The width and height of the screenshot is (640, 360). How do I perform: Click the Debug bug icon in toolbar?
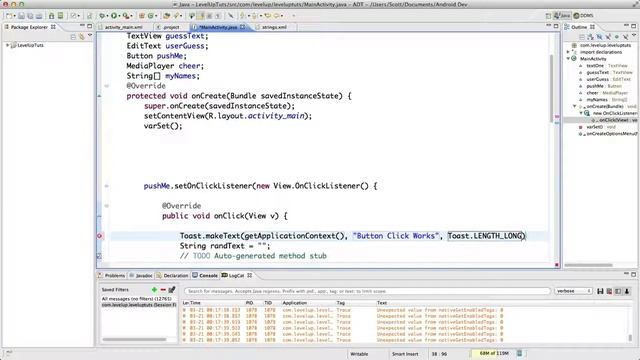point(102,16)
